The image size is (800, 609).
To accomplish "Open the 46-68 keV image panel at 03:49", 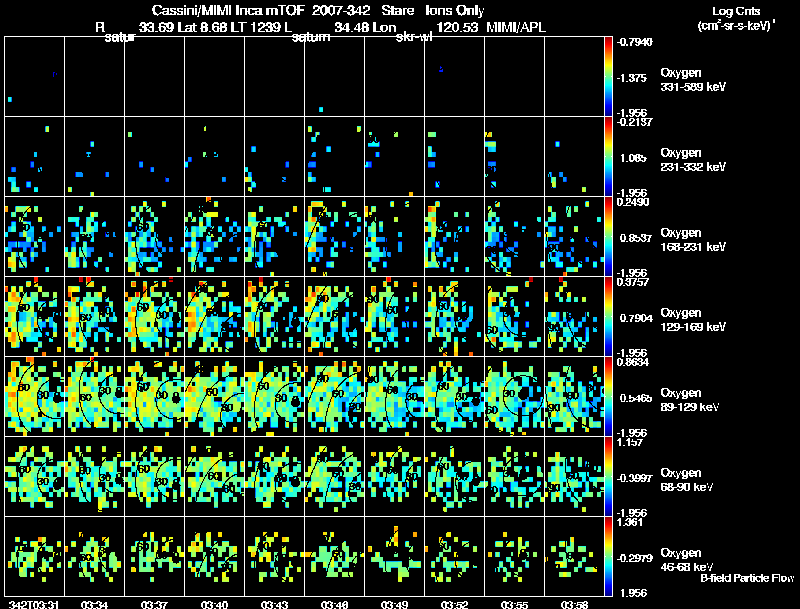I will [394, 556].
